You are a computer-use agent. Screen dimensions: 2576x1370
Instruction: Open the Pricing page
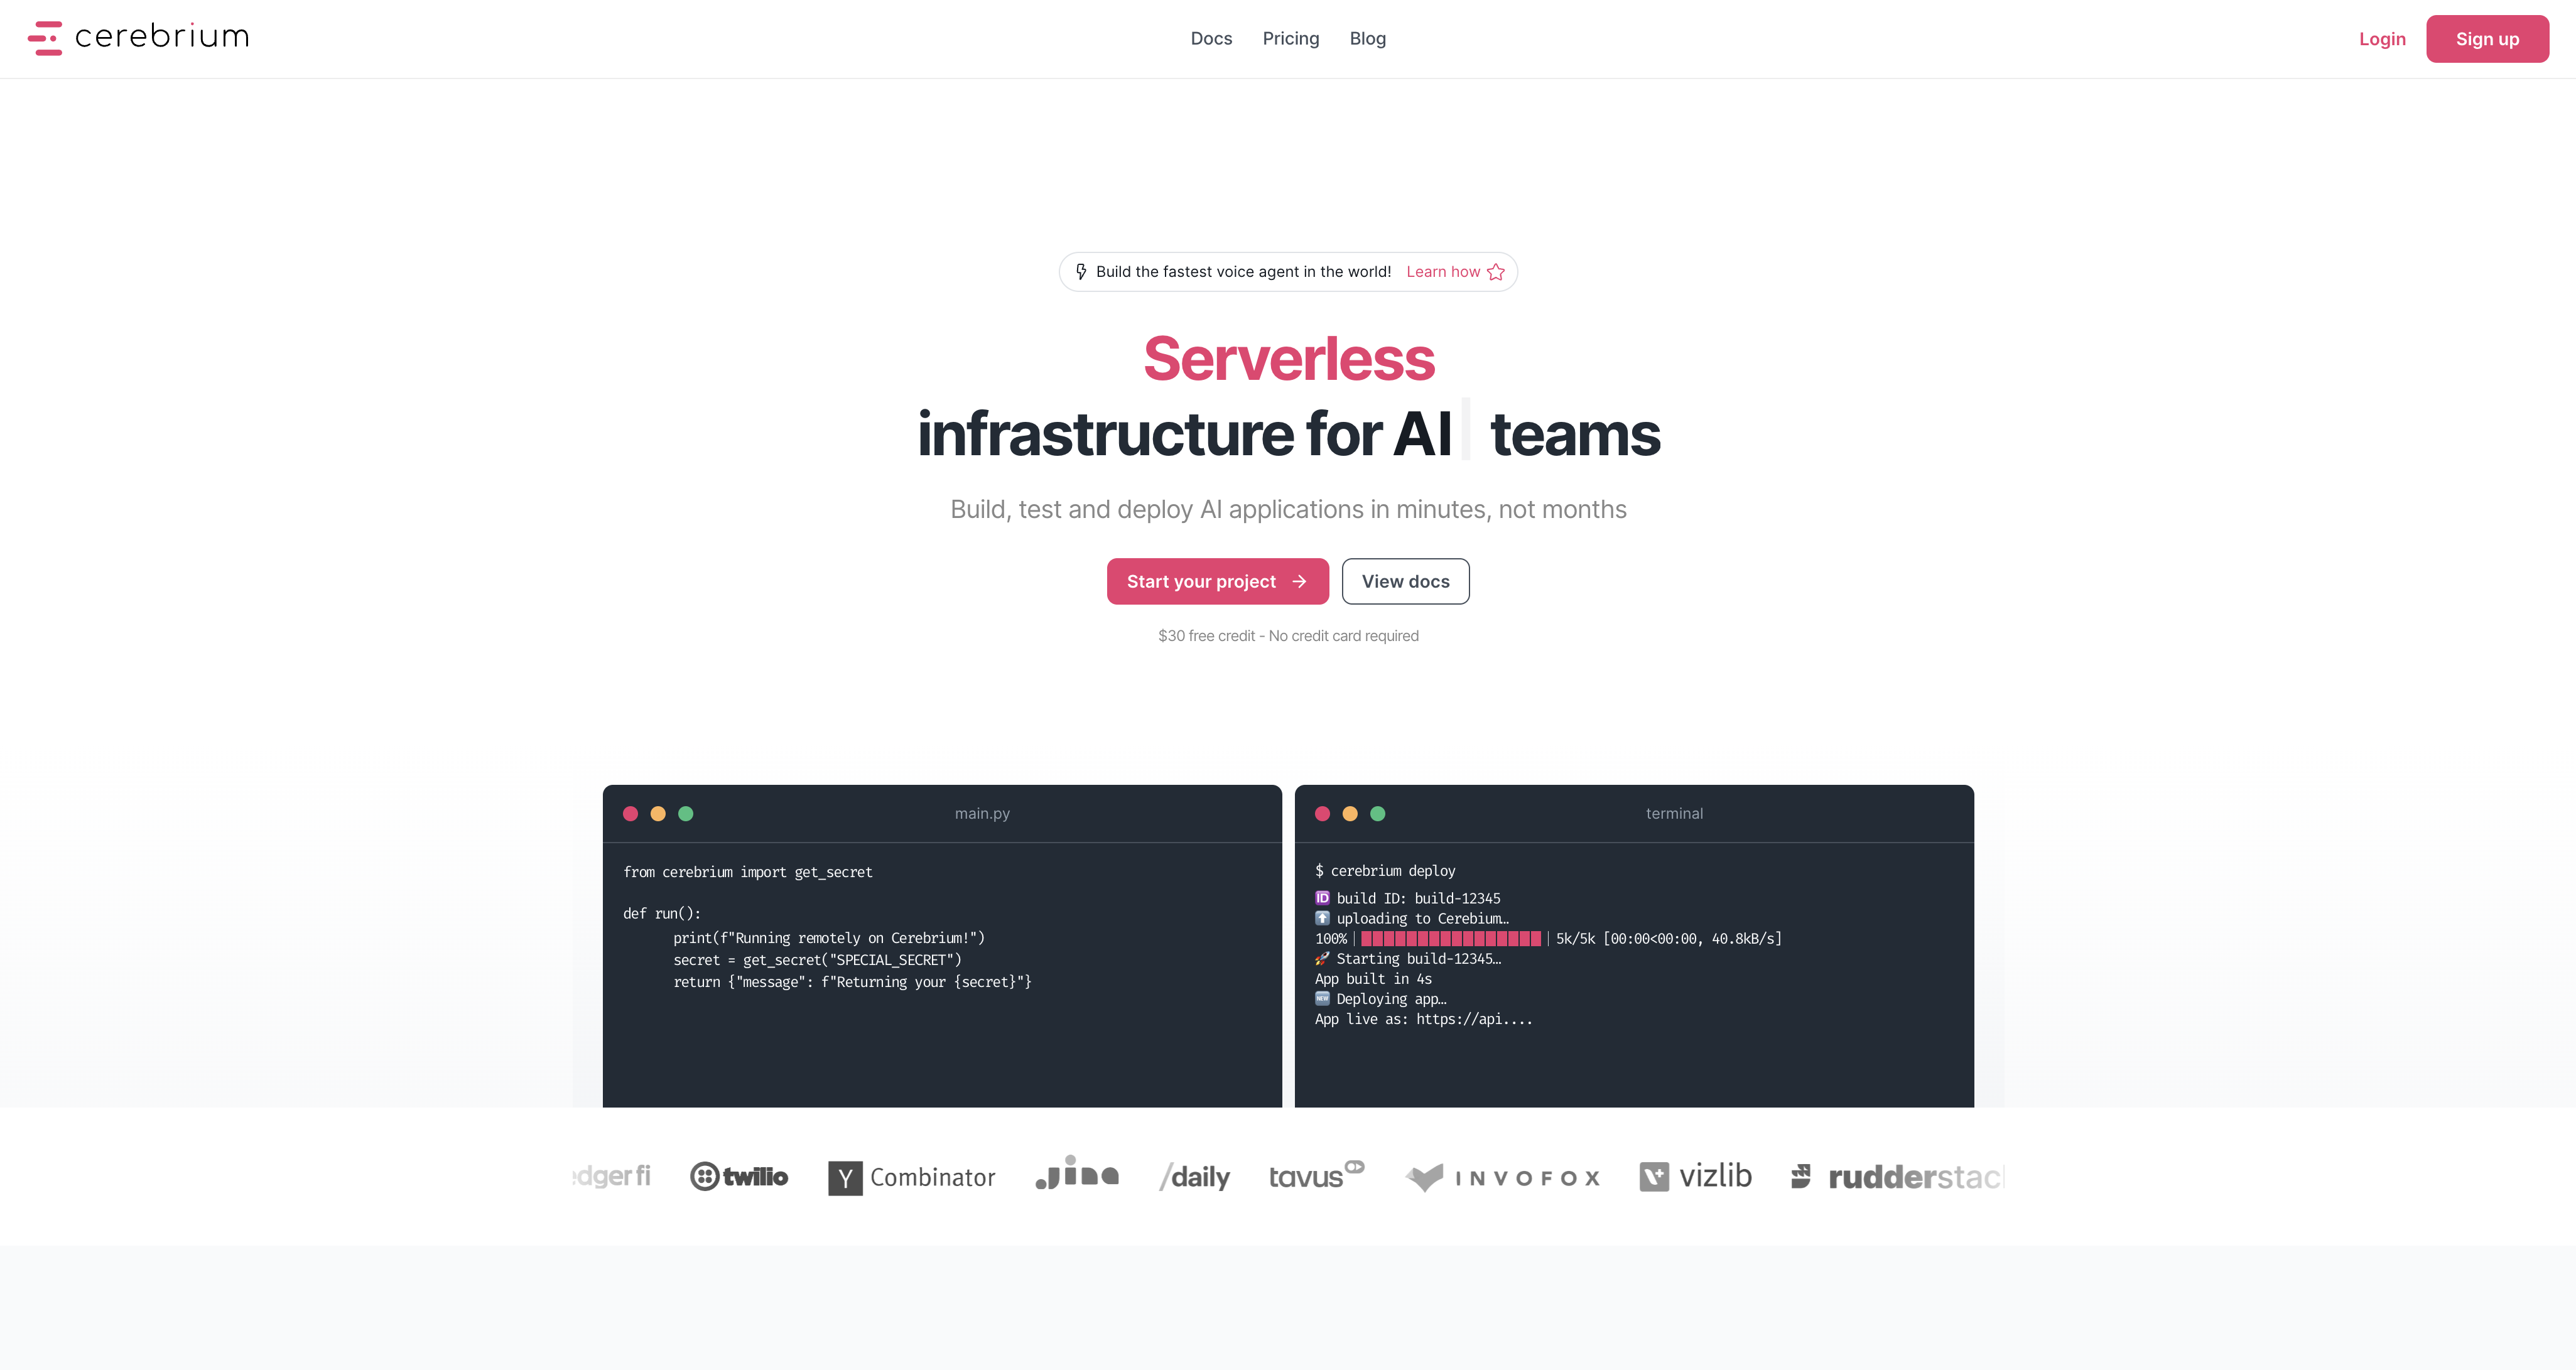pos(1290,38)
